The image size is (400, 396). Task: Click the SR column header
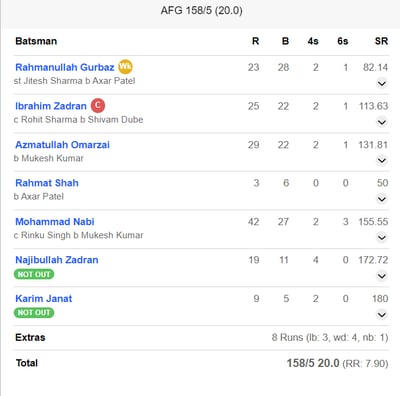coord(381,41)
